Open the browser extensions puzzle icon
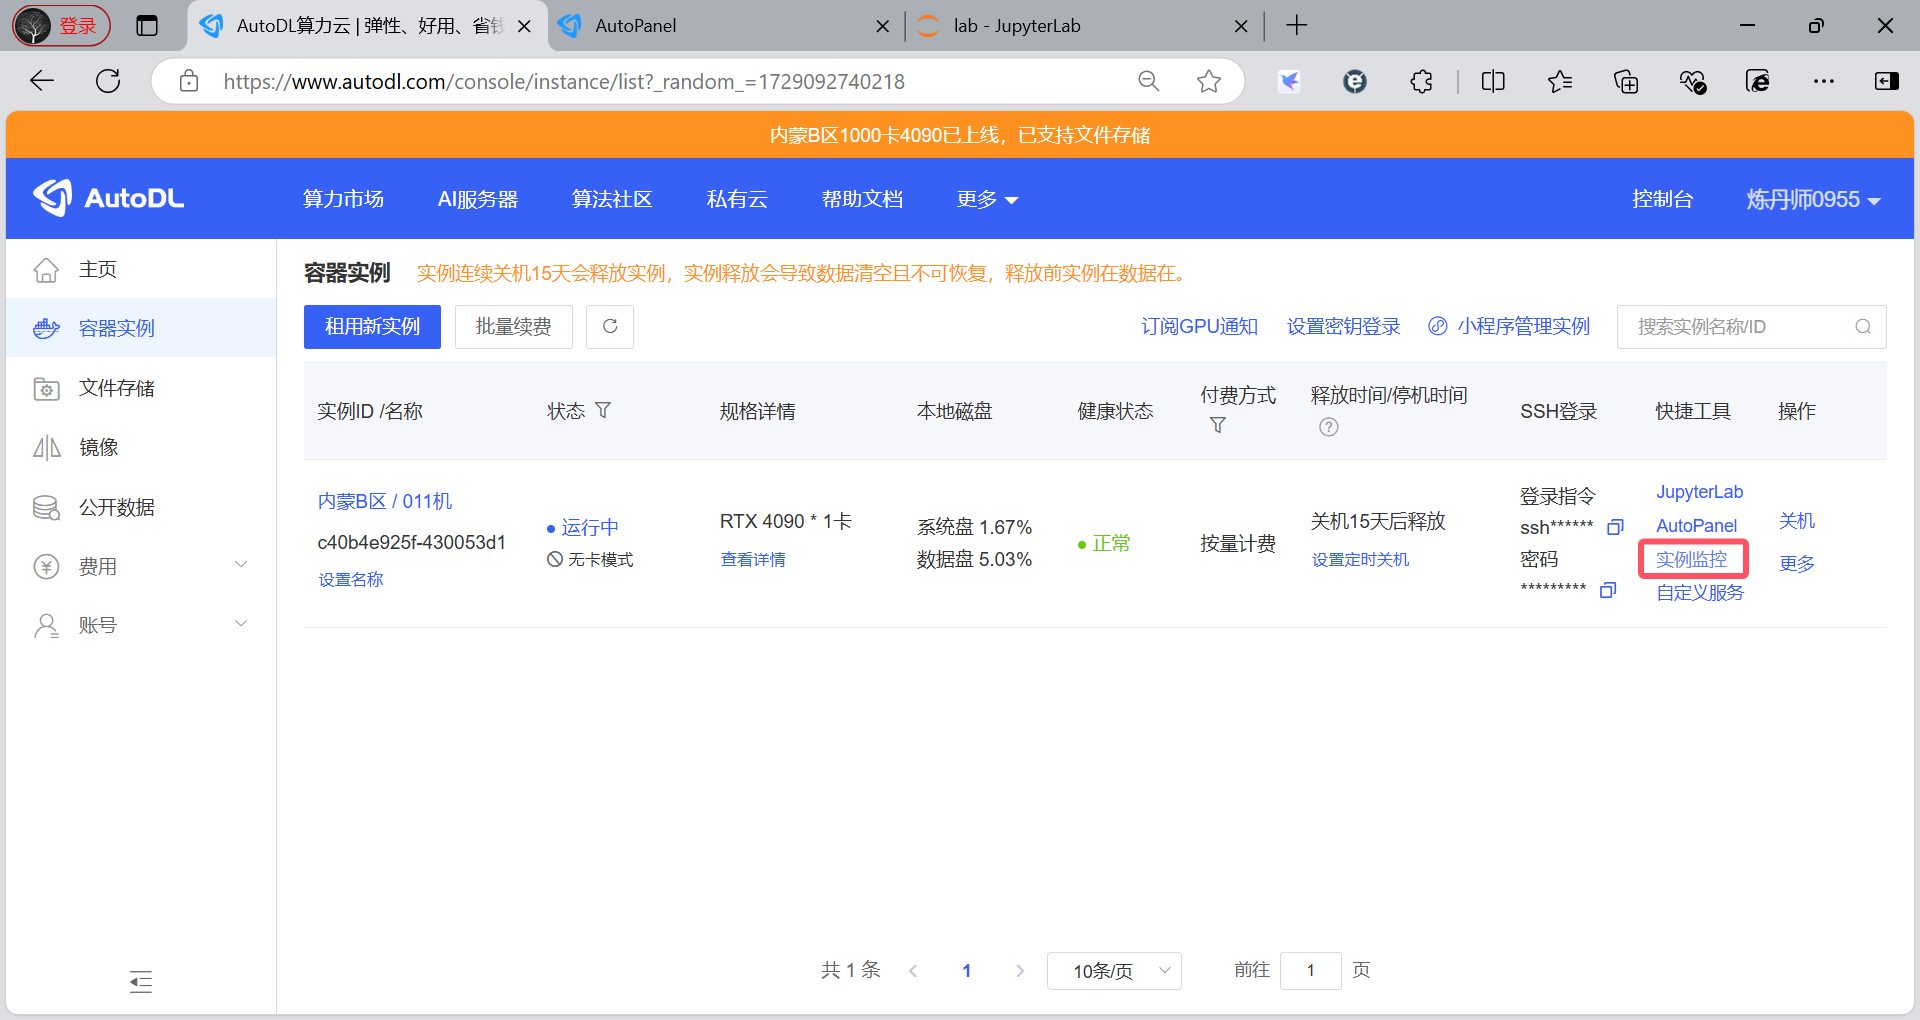 point(1421,81)
